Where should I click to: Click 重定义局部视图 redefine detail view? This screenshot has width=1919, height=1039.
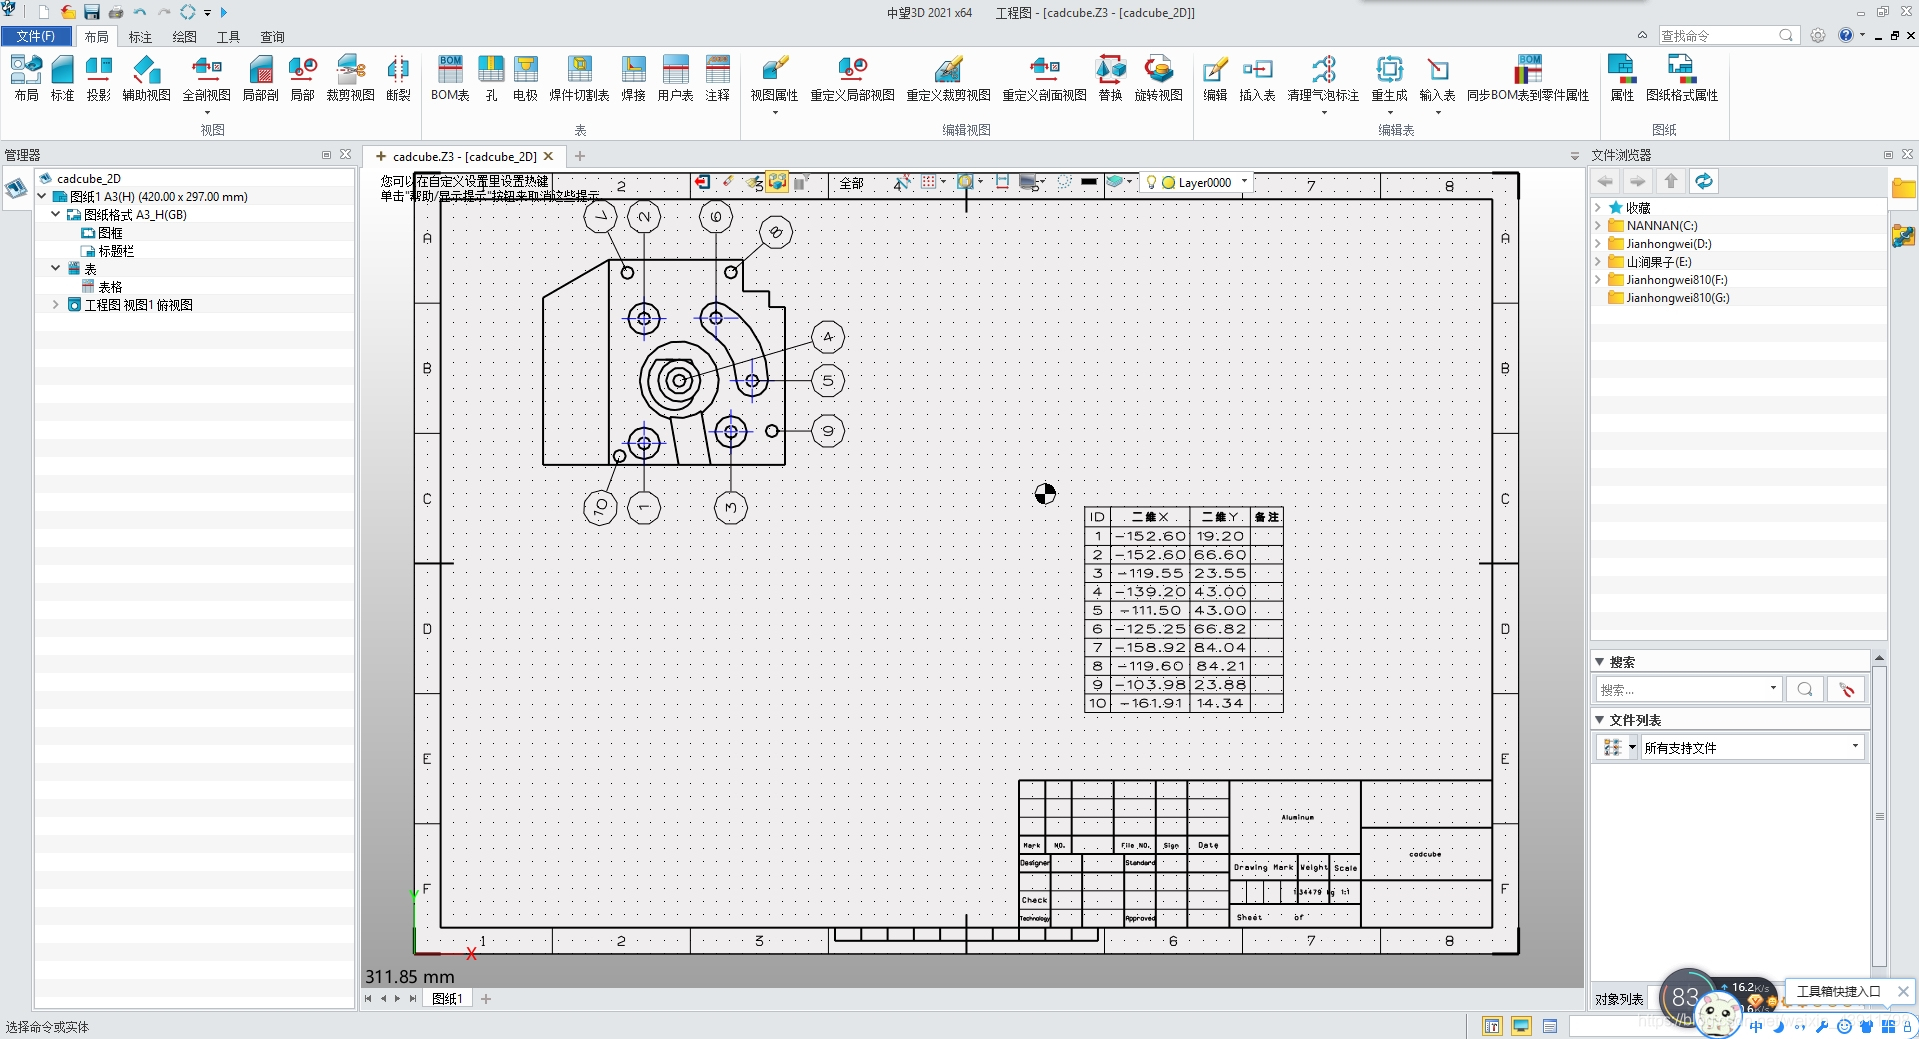click(852, 78)
